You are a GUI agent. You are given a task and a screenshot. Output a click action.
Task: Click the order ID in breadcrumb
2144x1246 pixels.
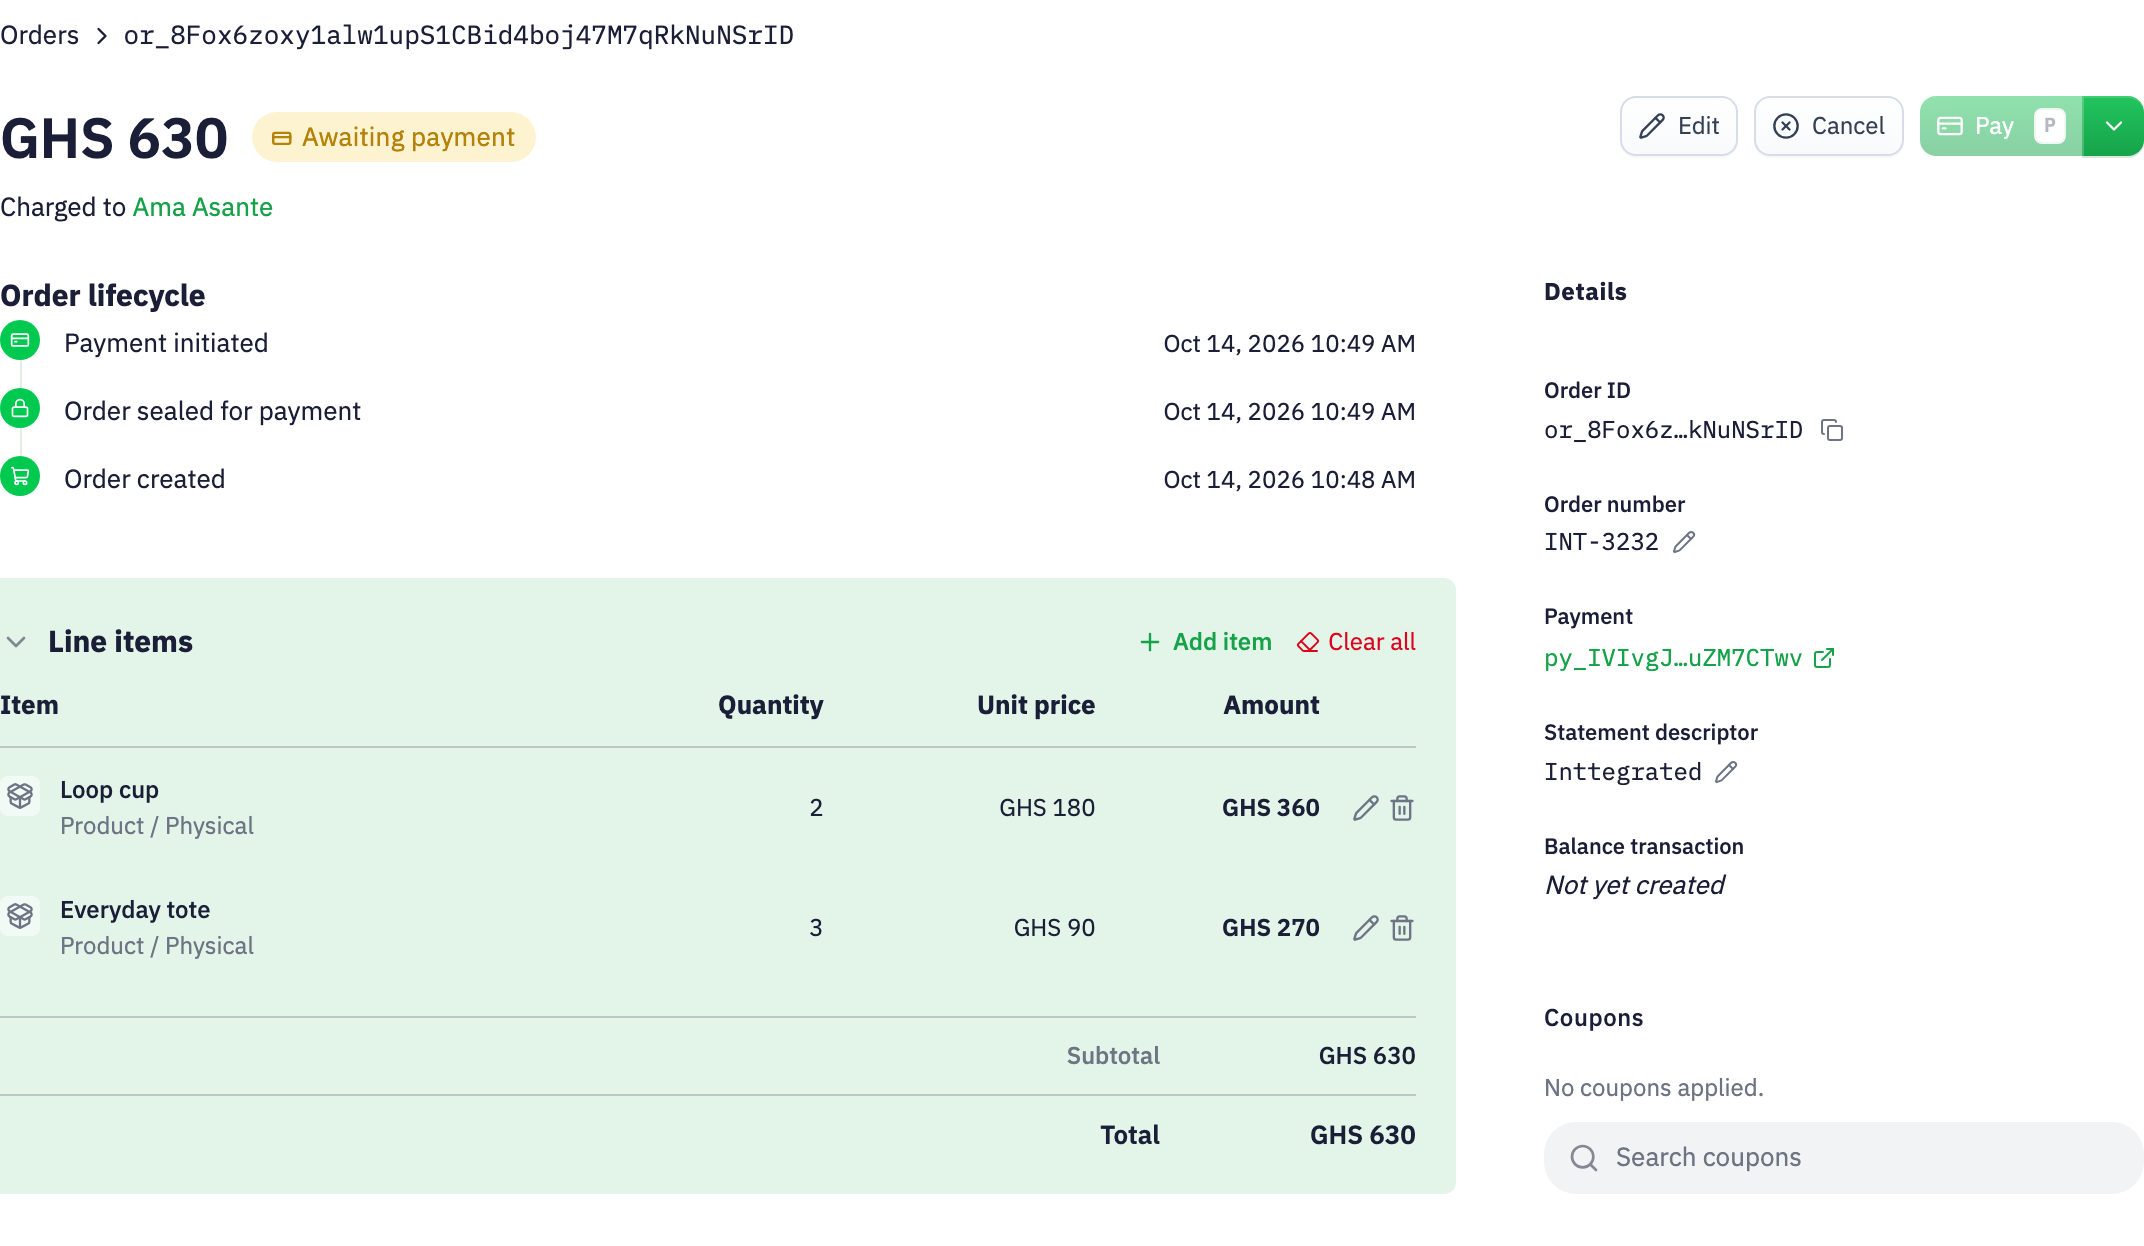tap(459, 35)
